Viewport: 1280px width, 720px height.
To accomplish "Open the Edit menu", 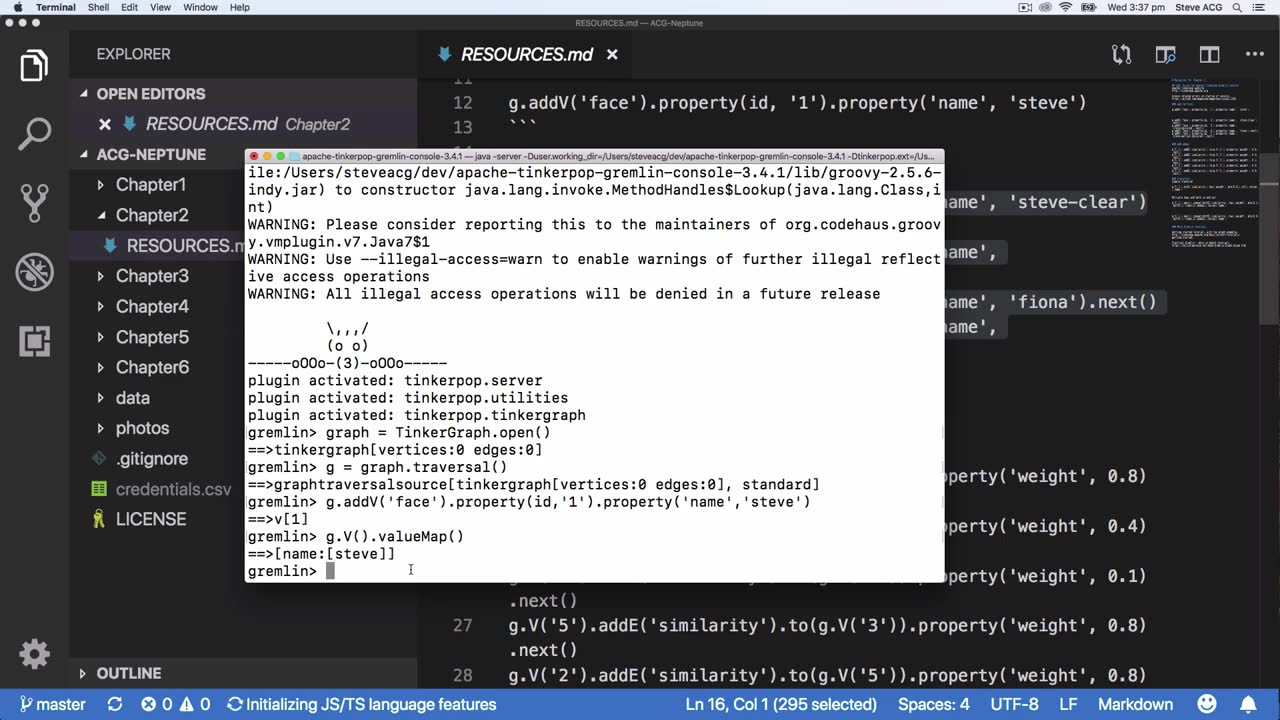I will click(x=130, y=7).
